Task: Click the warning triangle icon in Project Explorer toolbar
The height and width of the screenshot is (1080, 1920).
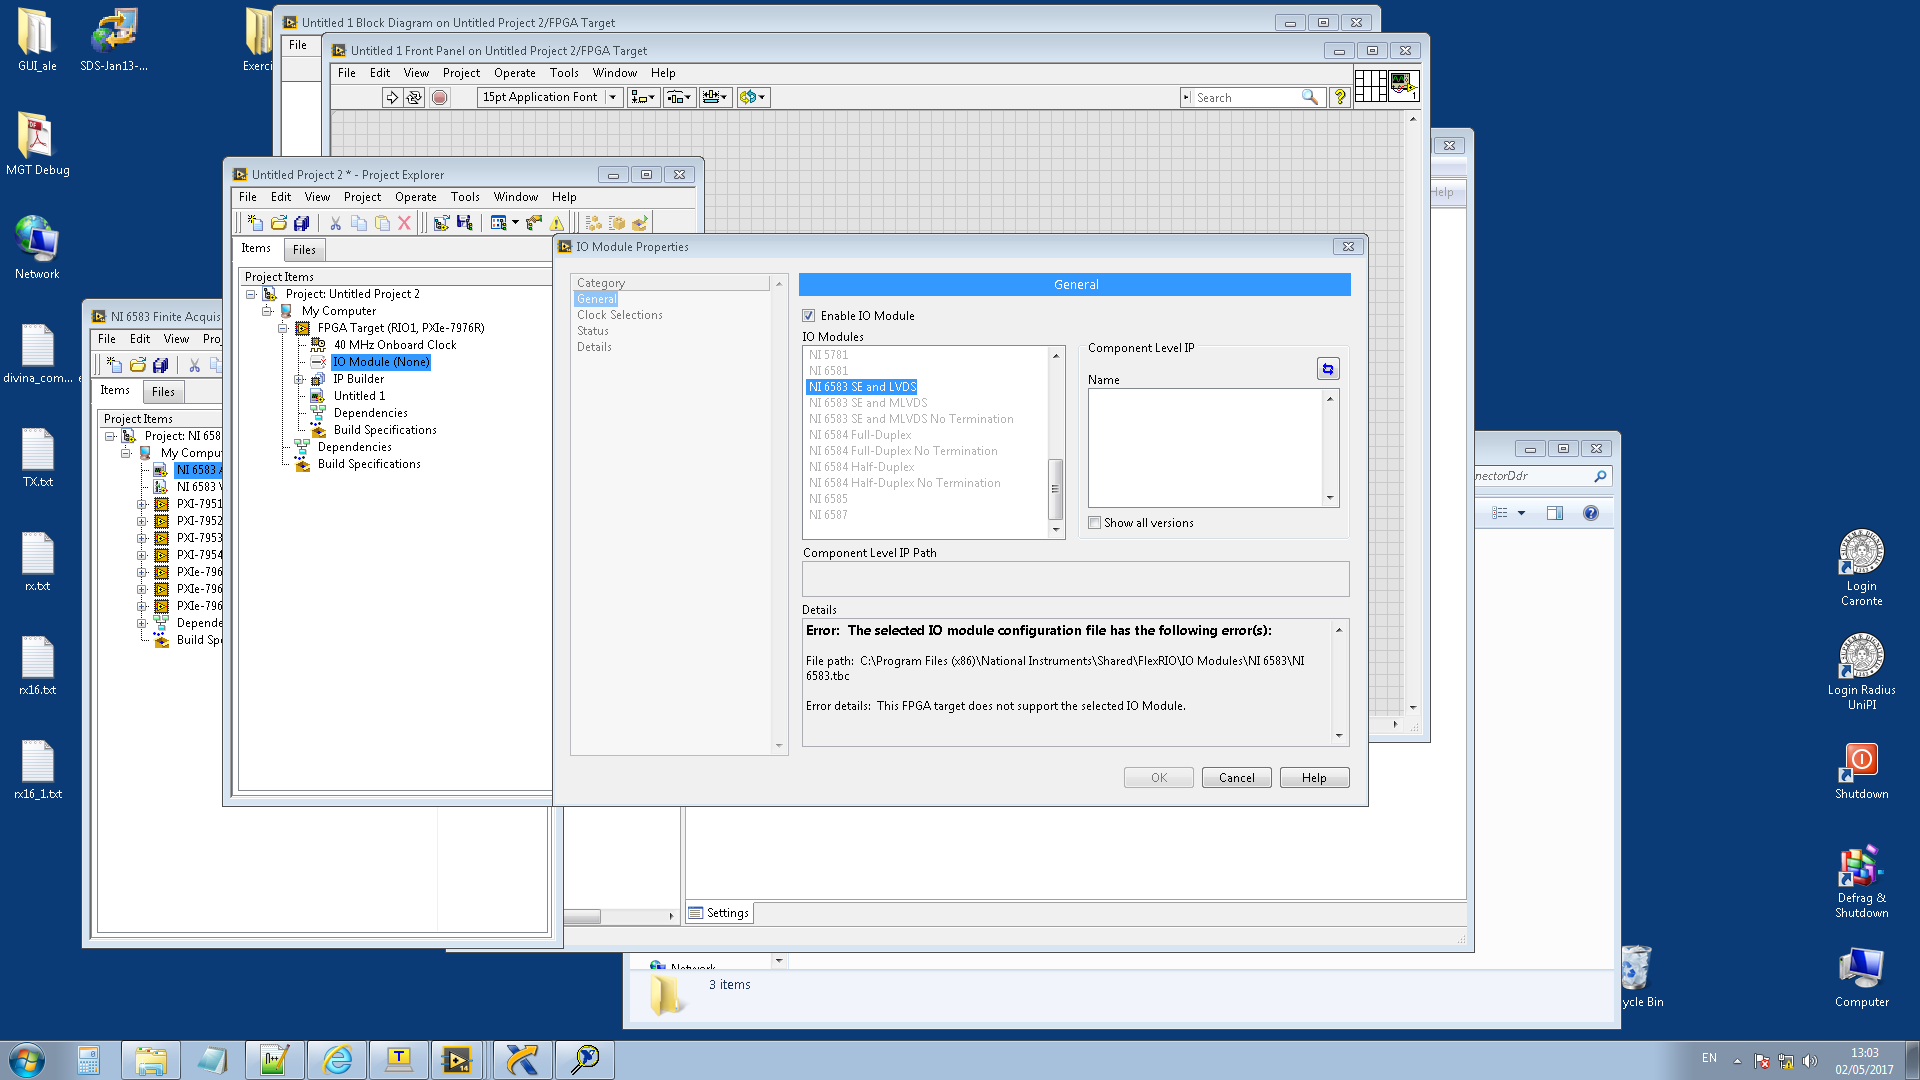Action: (557, 223)
